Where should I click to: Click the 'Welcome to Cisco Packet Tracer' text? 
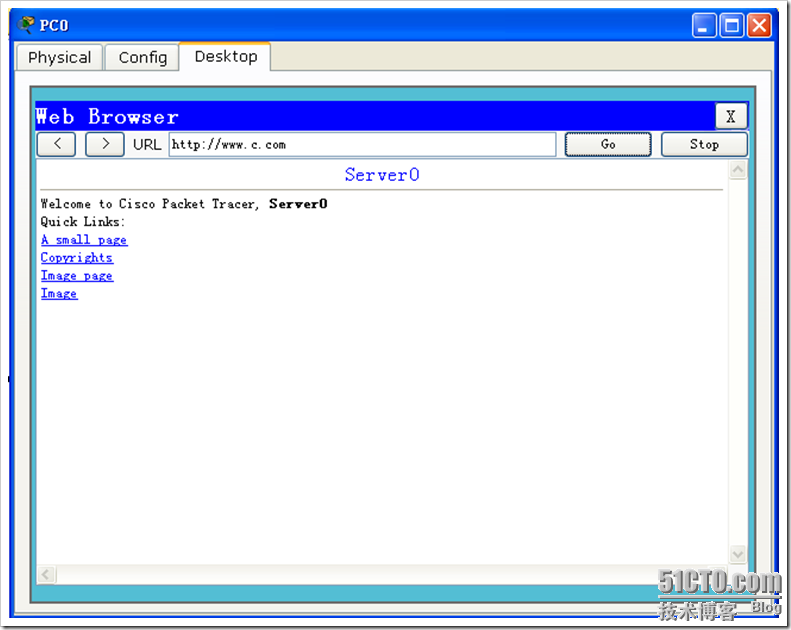point(149,204)
